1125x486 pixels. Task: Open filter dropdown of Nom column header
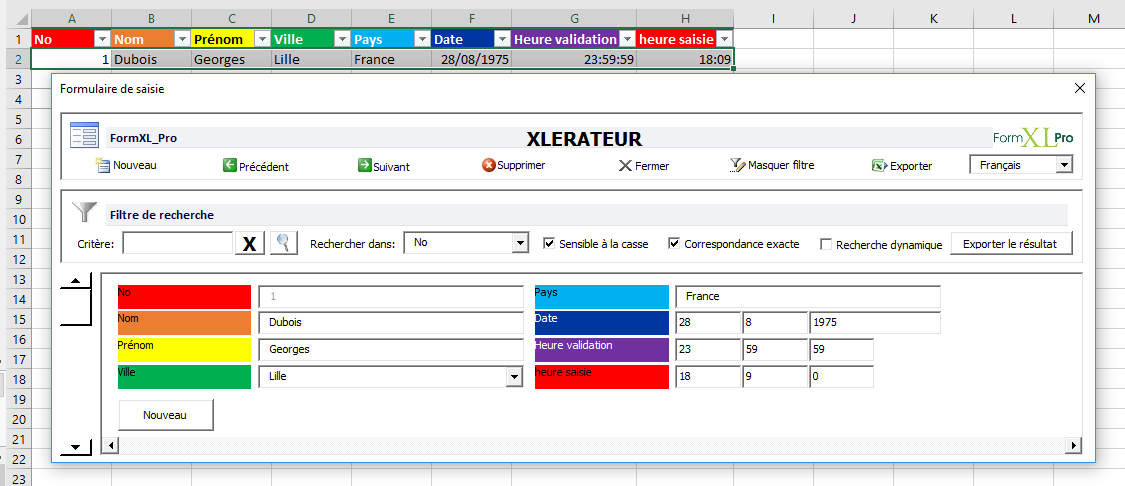pyautogui.click(x=182, y=39)
